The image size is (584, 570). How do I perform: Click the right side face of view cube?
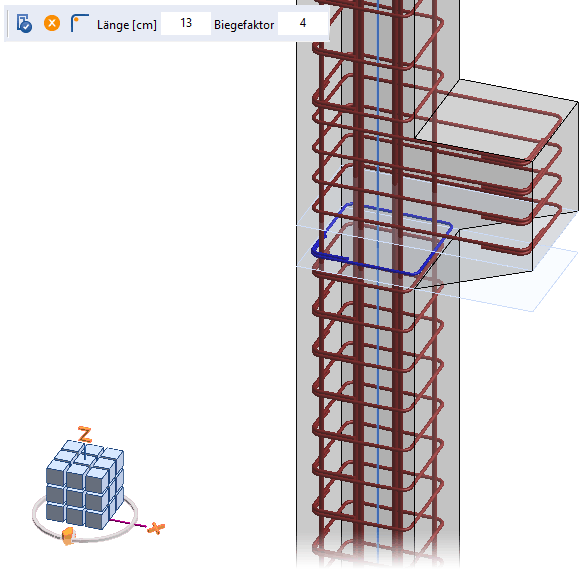click(117, 484)
